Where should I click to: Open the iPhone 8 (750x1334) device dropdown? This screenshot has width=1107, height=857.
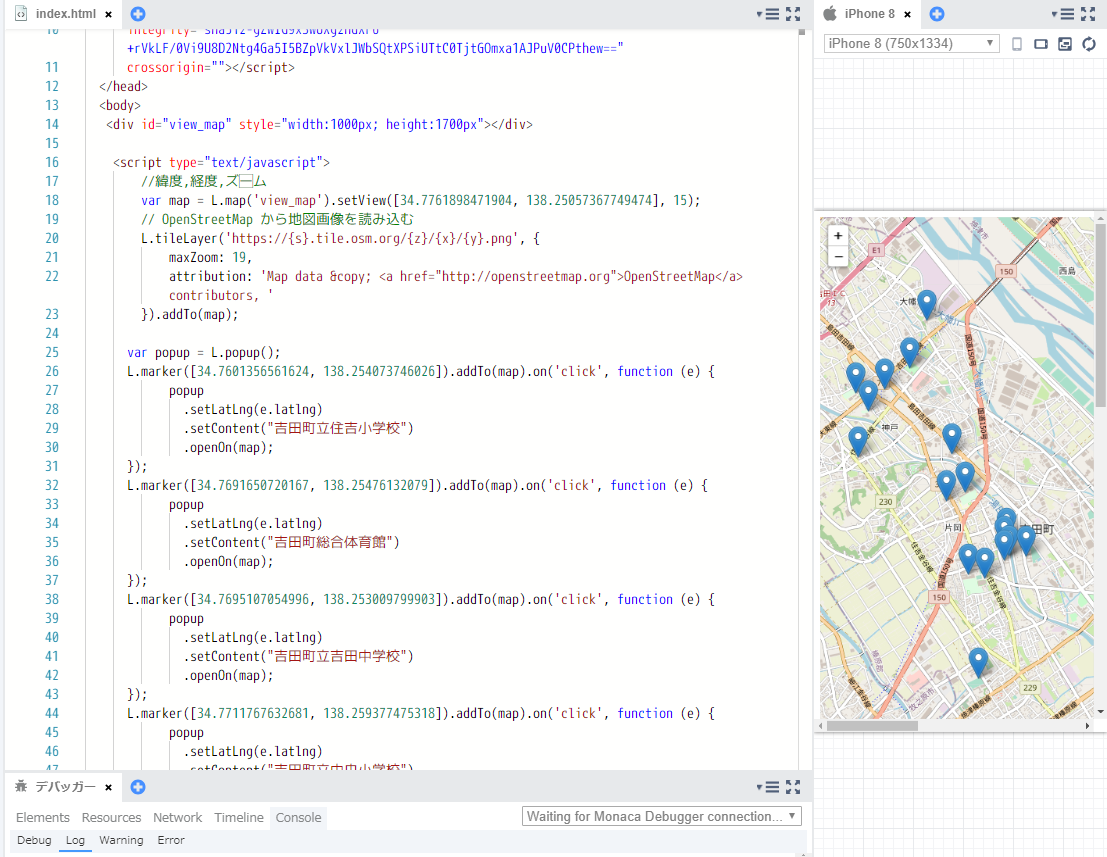(911, 44)
